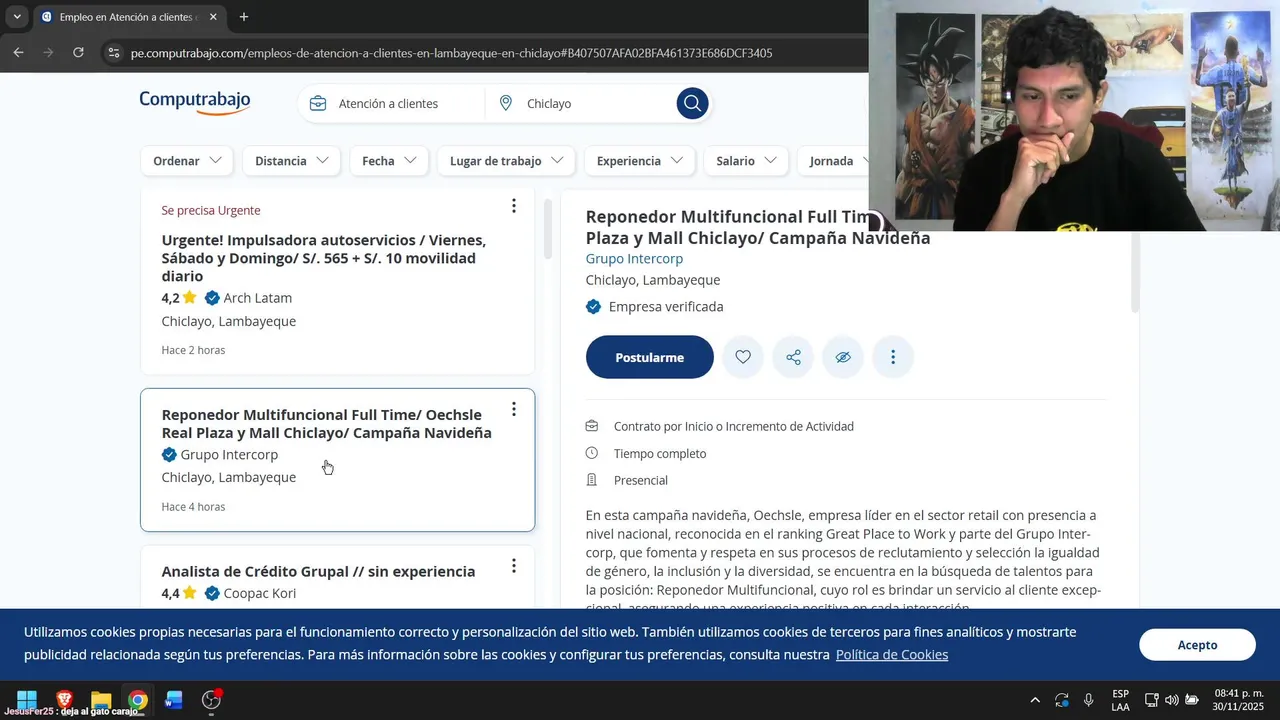1280x720 pixels.
Task: Open three-dot menu on Impulsadora autoservicios card
Action: (x=513, y=206)
